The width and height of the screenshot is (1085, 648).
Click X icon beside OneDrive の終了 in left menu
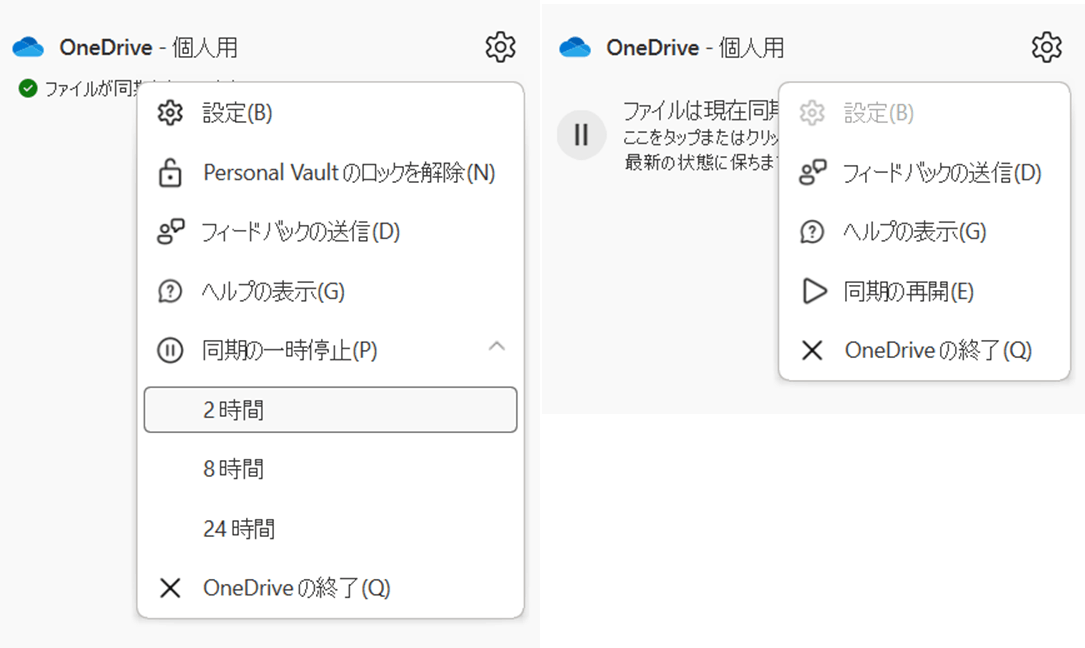point(170,588)
